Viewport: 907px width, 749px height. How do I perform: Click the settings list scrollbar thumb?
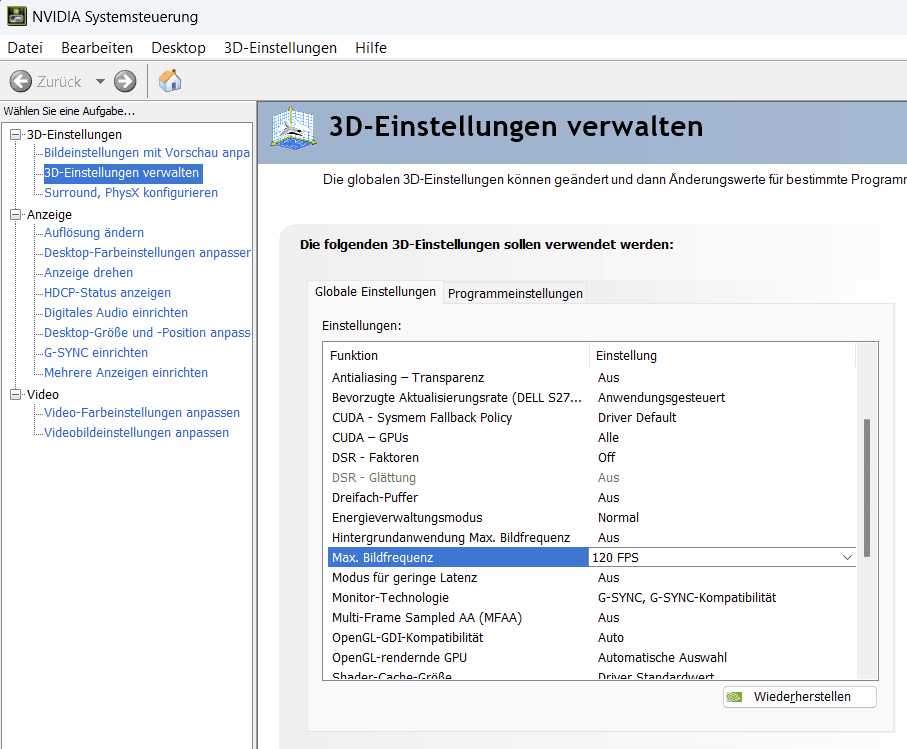[x=867, y=488]
